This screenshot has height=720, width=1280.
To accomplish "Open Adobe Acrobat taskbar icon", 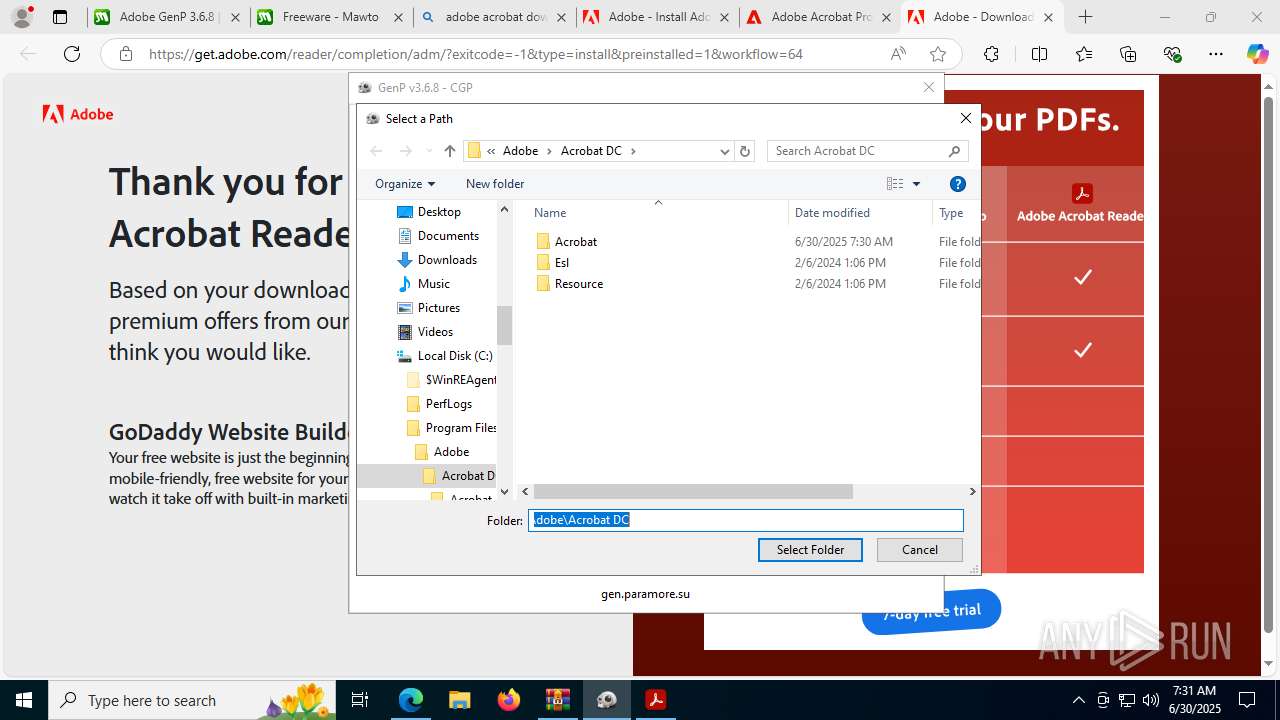I will (x=655, y=699).
